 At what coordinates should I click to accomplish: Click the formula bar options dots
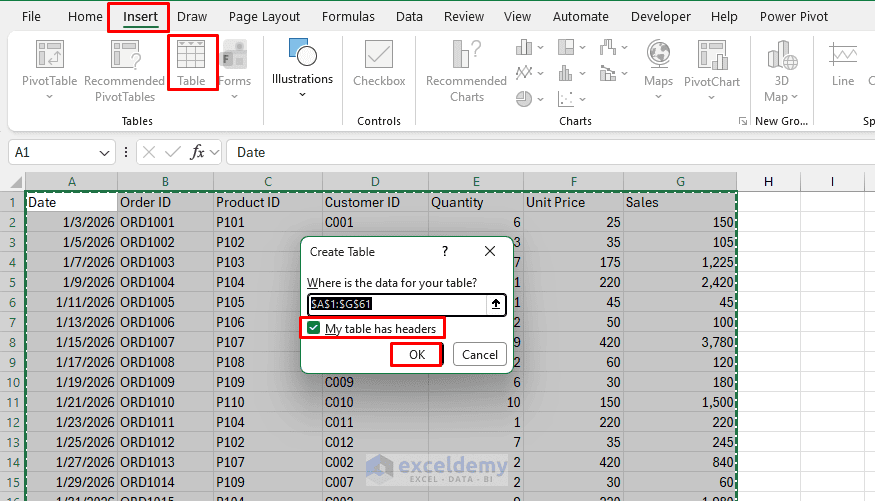[126, 152]
